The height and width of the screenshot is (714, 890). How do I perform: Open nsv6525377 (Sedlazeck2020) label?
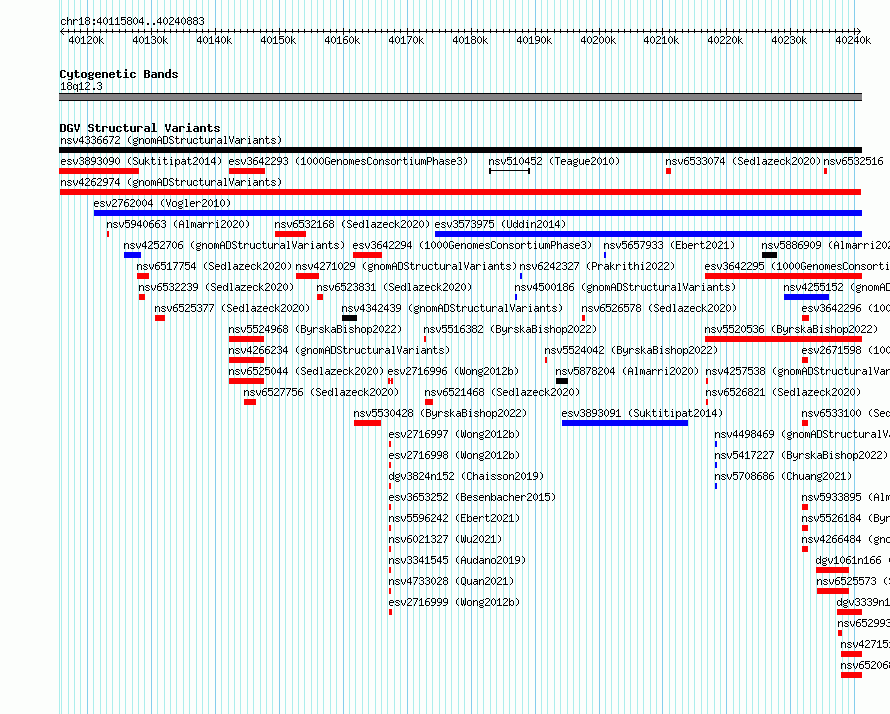pyautogui.click(x=232, y=308)
